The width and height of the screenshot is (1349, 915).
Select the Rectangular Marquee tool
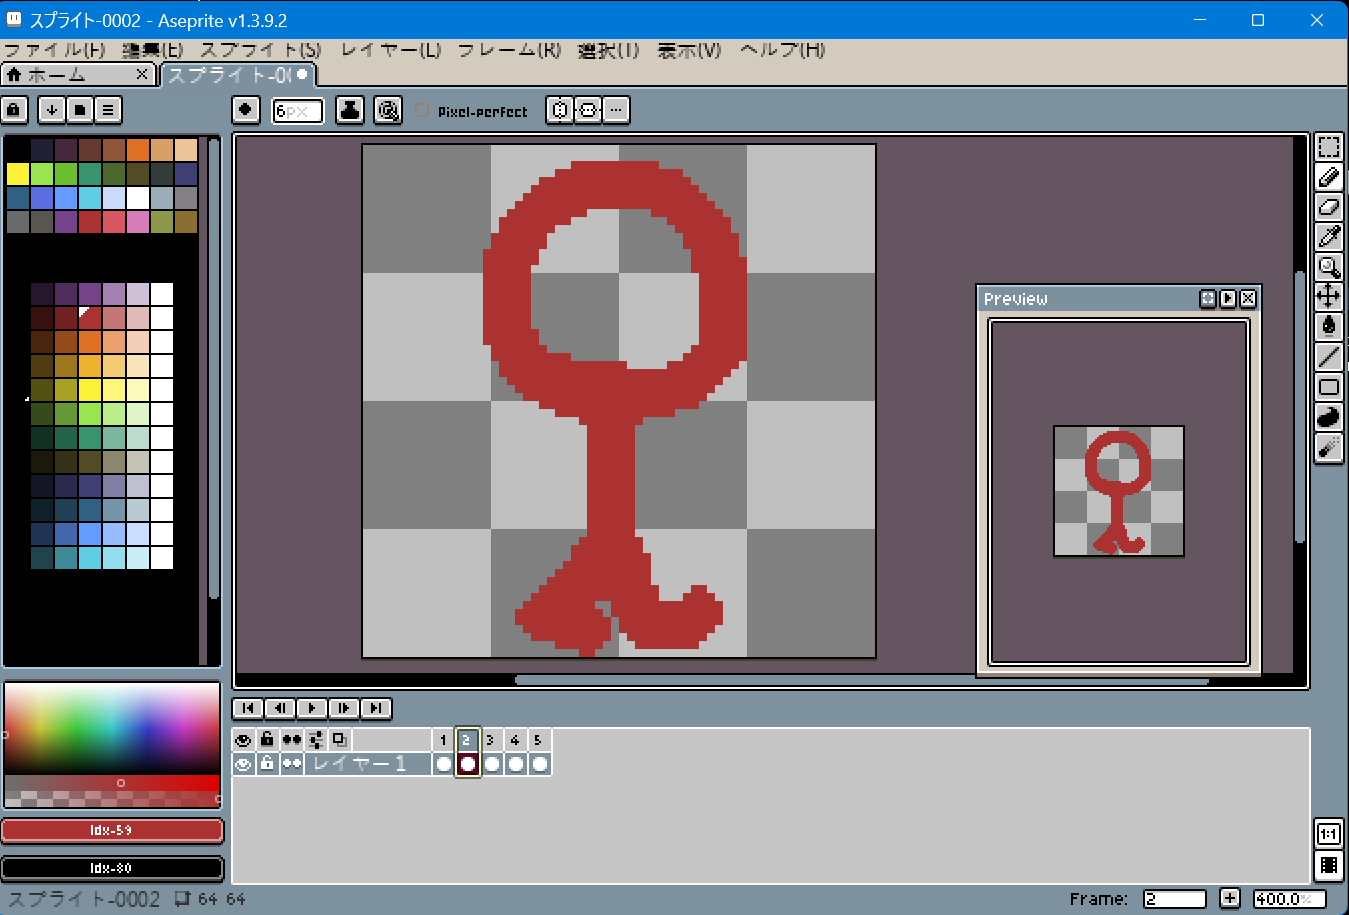tap(1328, 147)
